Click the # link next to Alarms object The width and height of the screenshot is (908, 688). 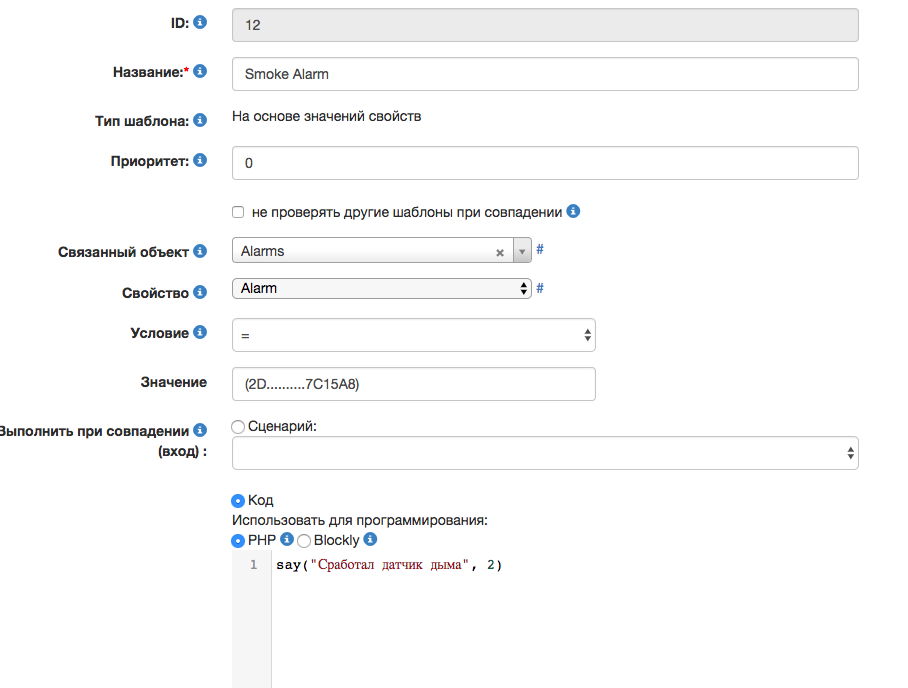540,249
